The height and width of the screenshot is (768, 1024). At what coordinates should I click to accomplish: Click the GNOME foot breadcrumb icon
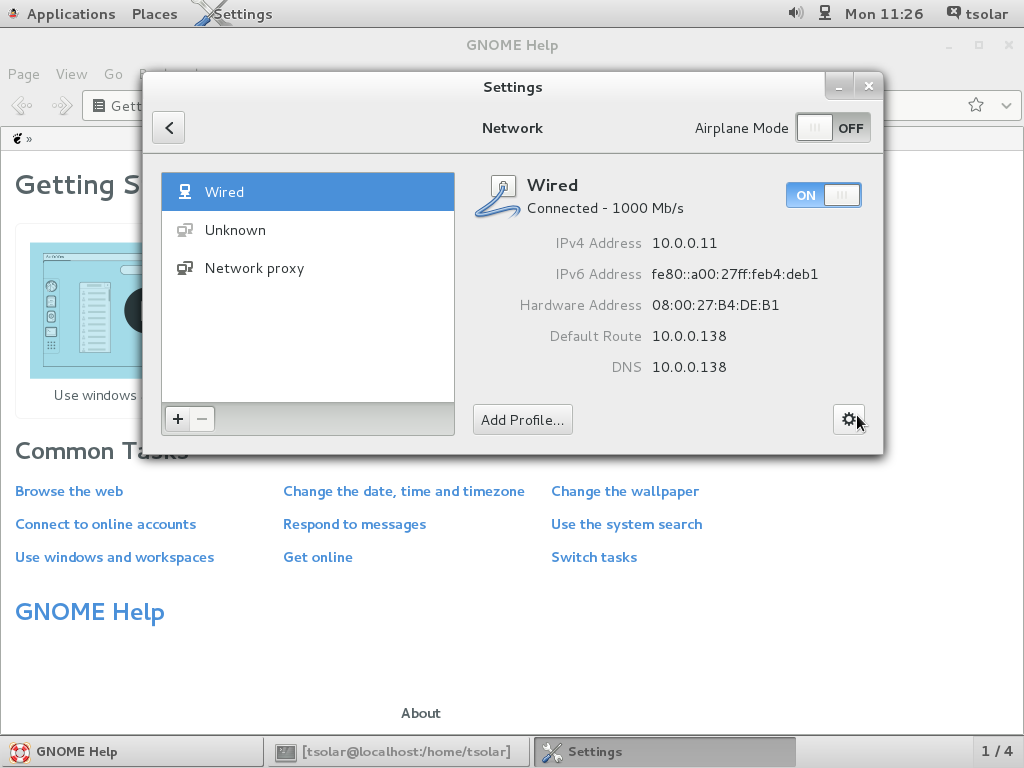tap(18, 138)
